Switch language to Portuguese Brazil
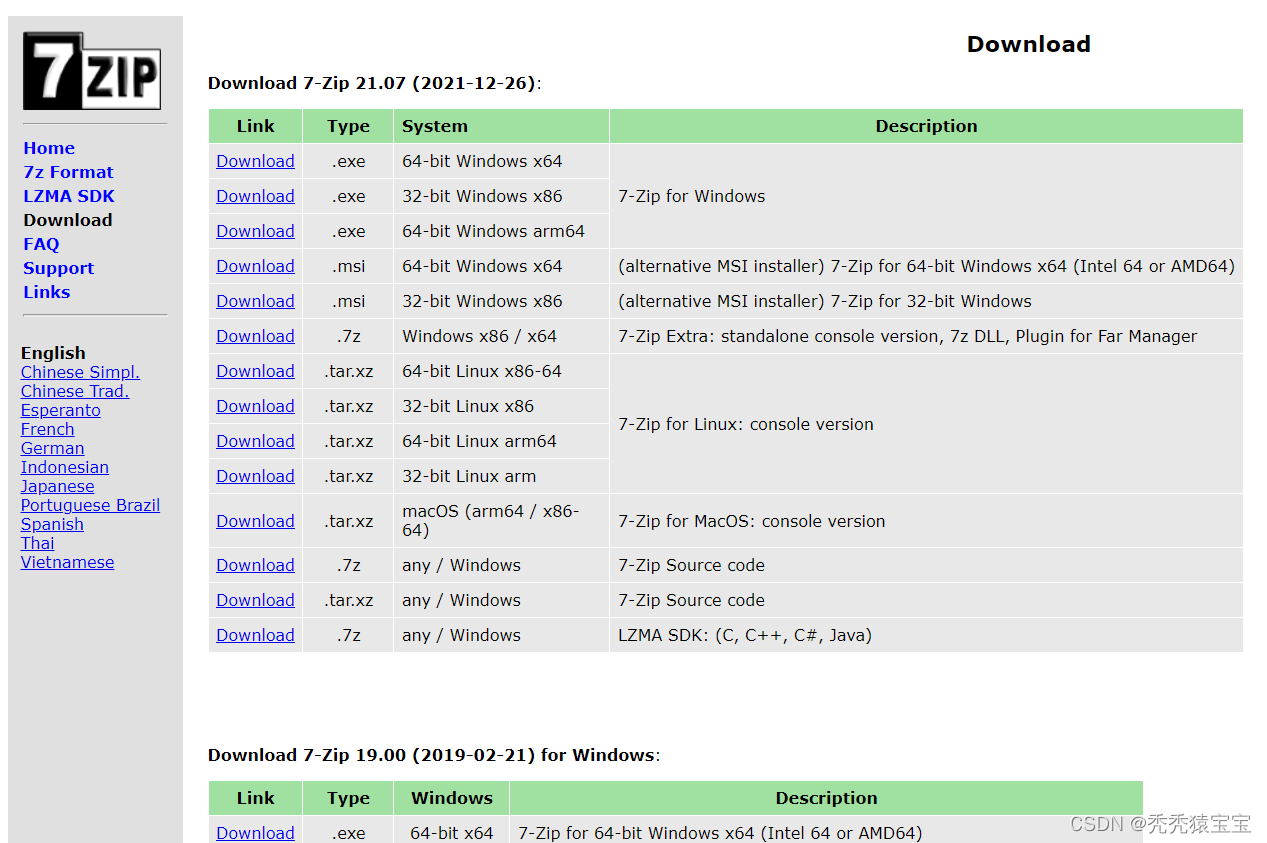This screenshot has width=1267, height=843. pos(90,505)
